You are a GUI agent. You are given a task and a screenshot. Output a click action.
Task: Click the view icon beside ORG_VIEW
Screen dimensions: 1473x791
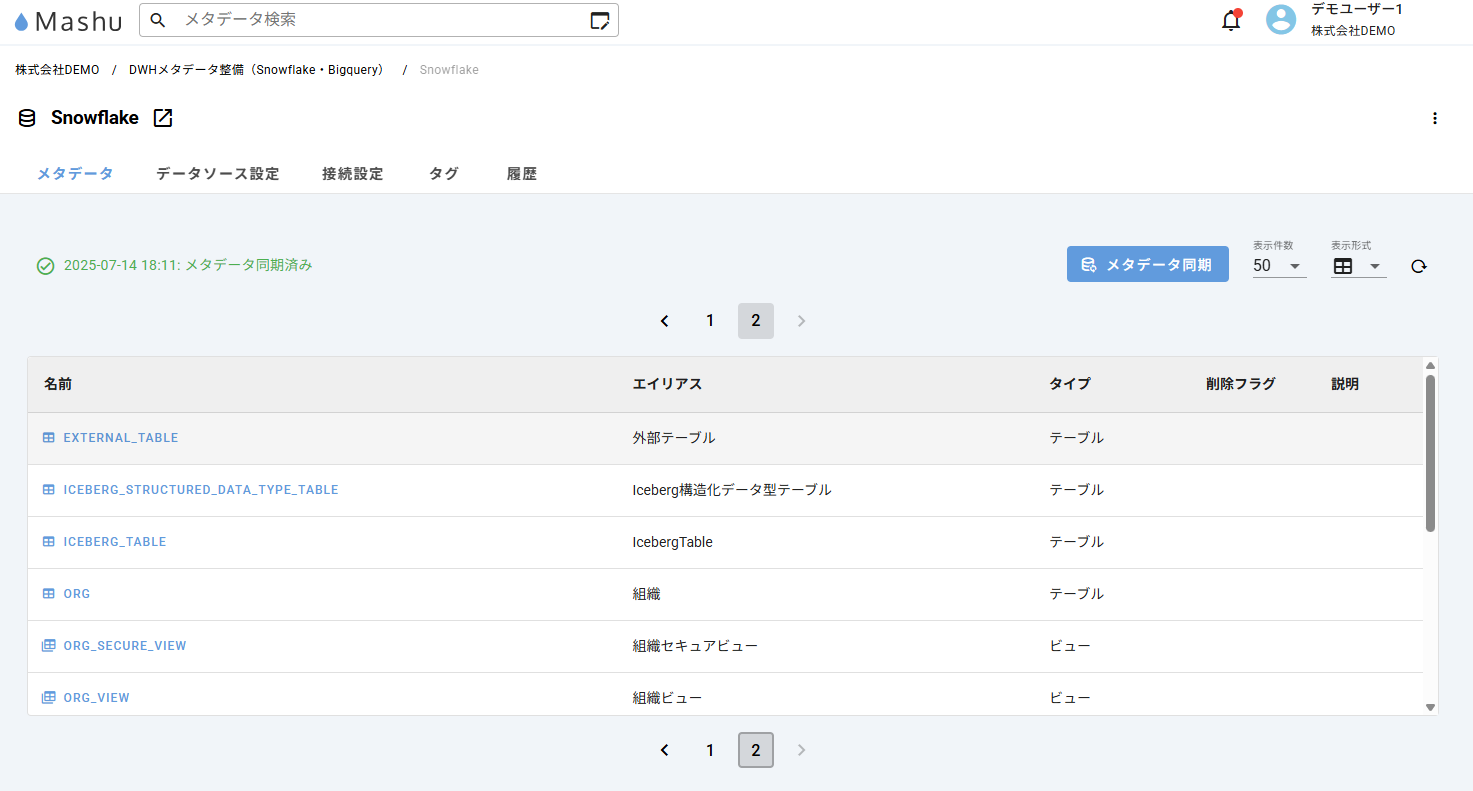(x=48, y=698)
